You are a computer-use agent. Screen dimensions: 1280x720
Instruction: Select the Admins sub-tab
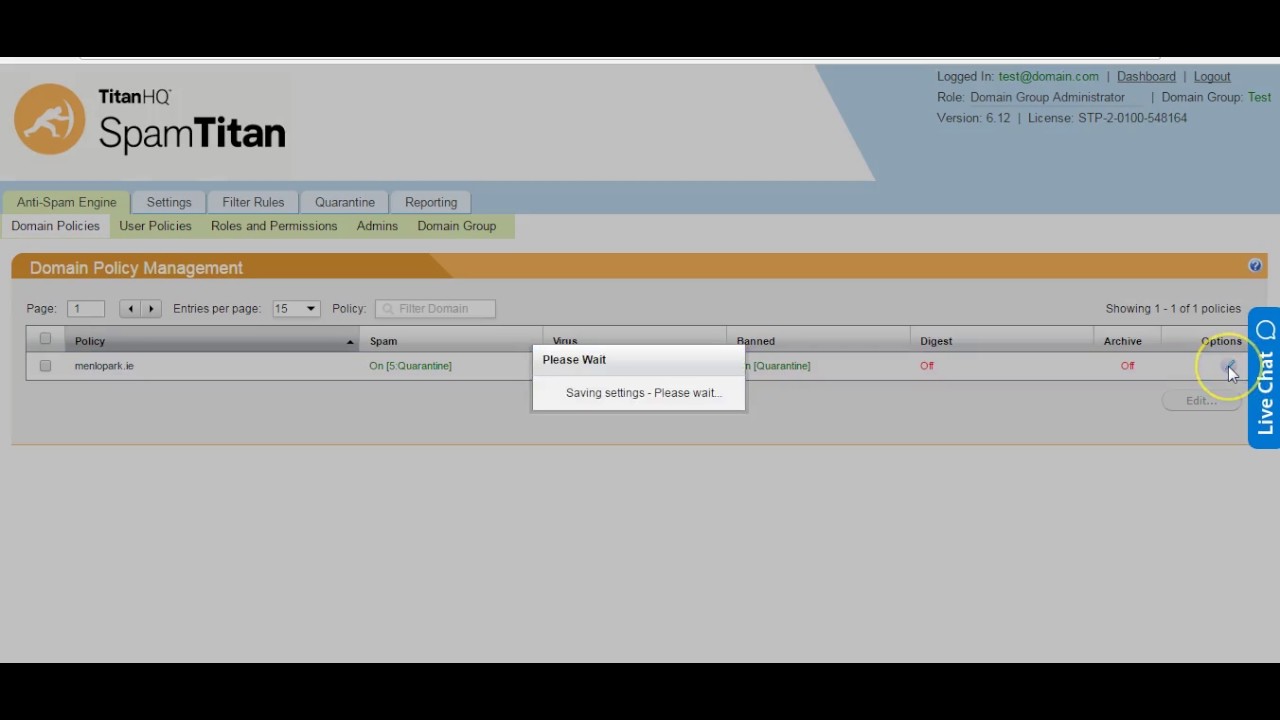coord(377,226)
